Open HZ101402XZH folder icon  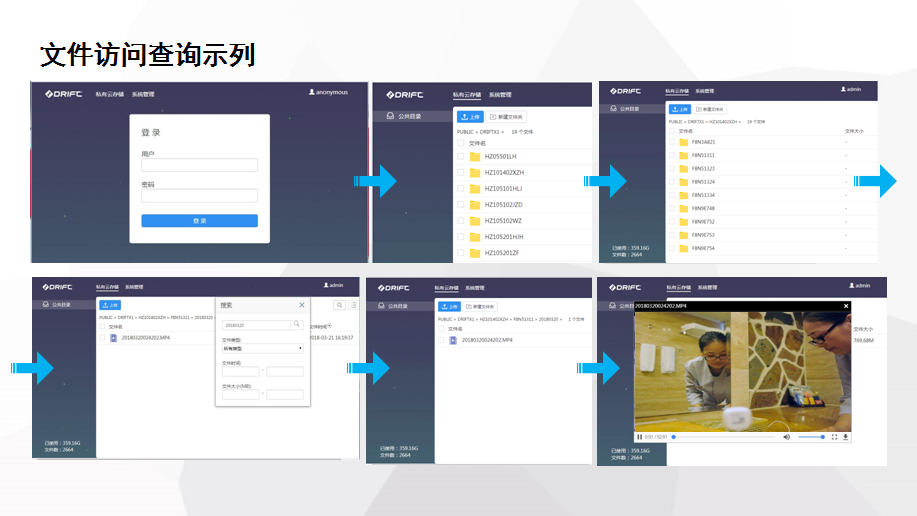coord(475,173)
